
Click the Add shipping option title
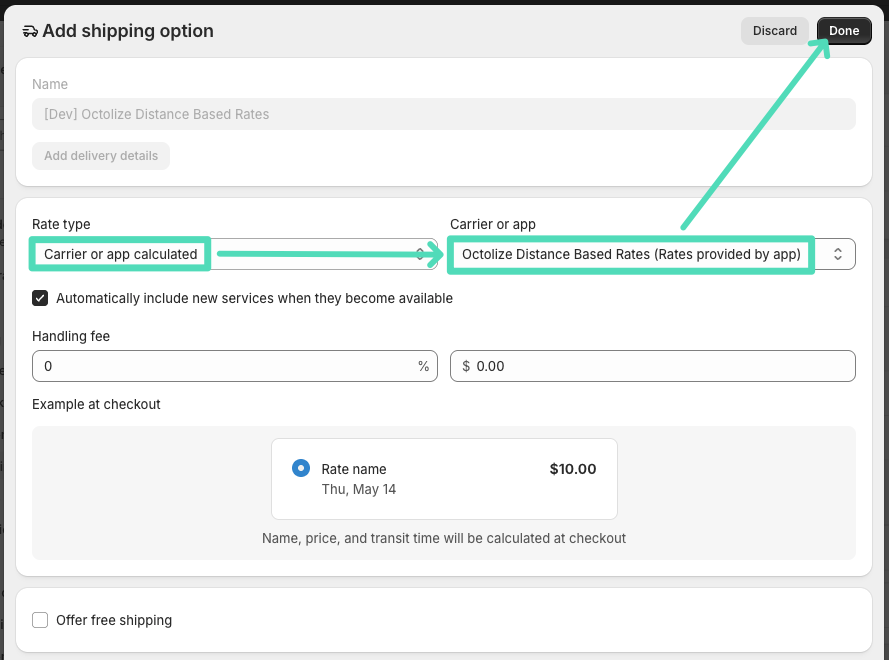[128, 31]
